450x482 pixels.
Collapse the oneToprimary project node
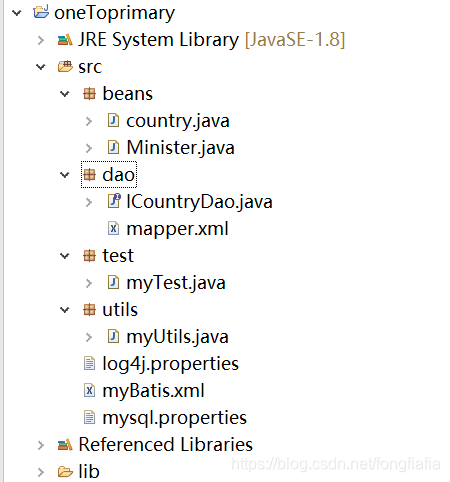click(x=16, y=13)
